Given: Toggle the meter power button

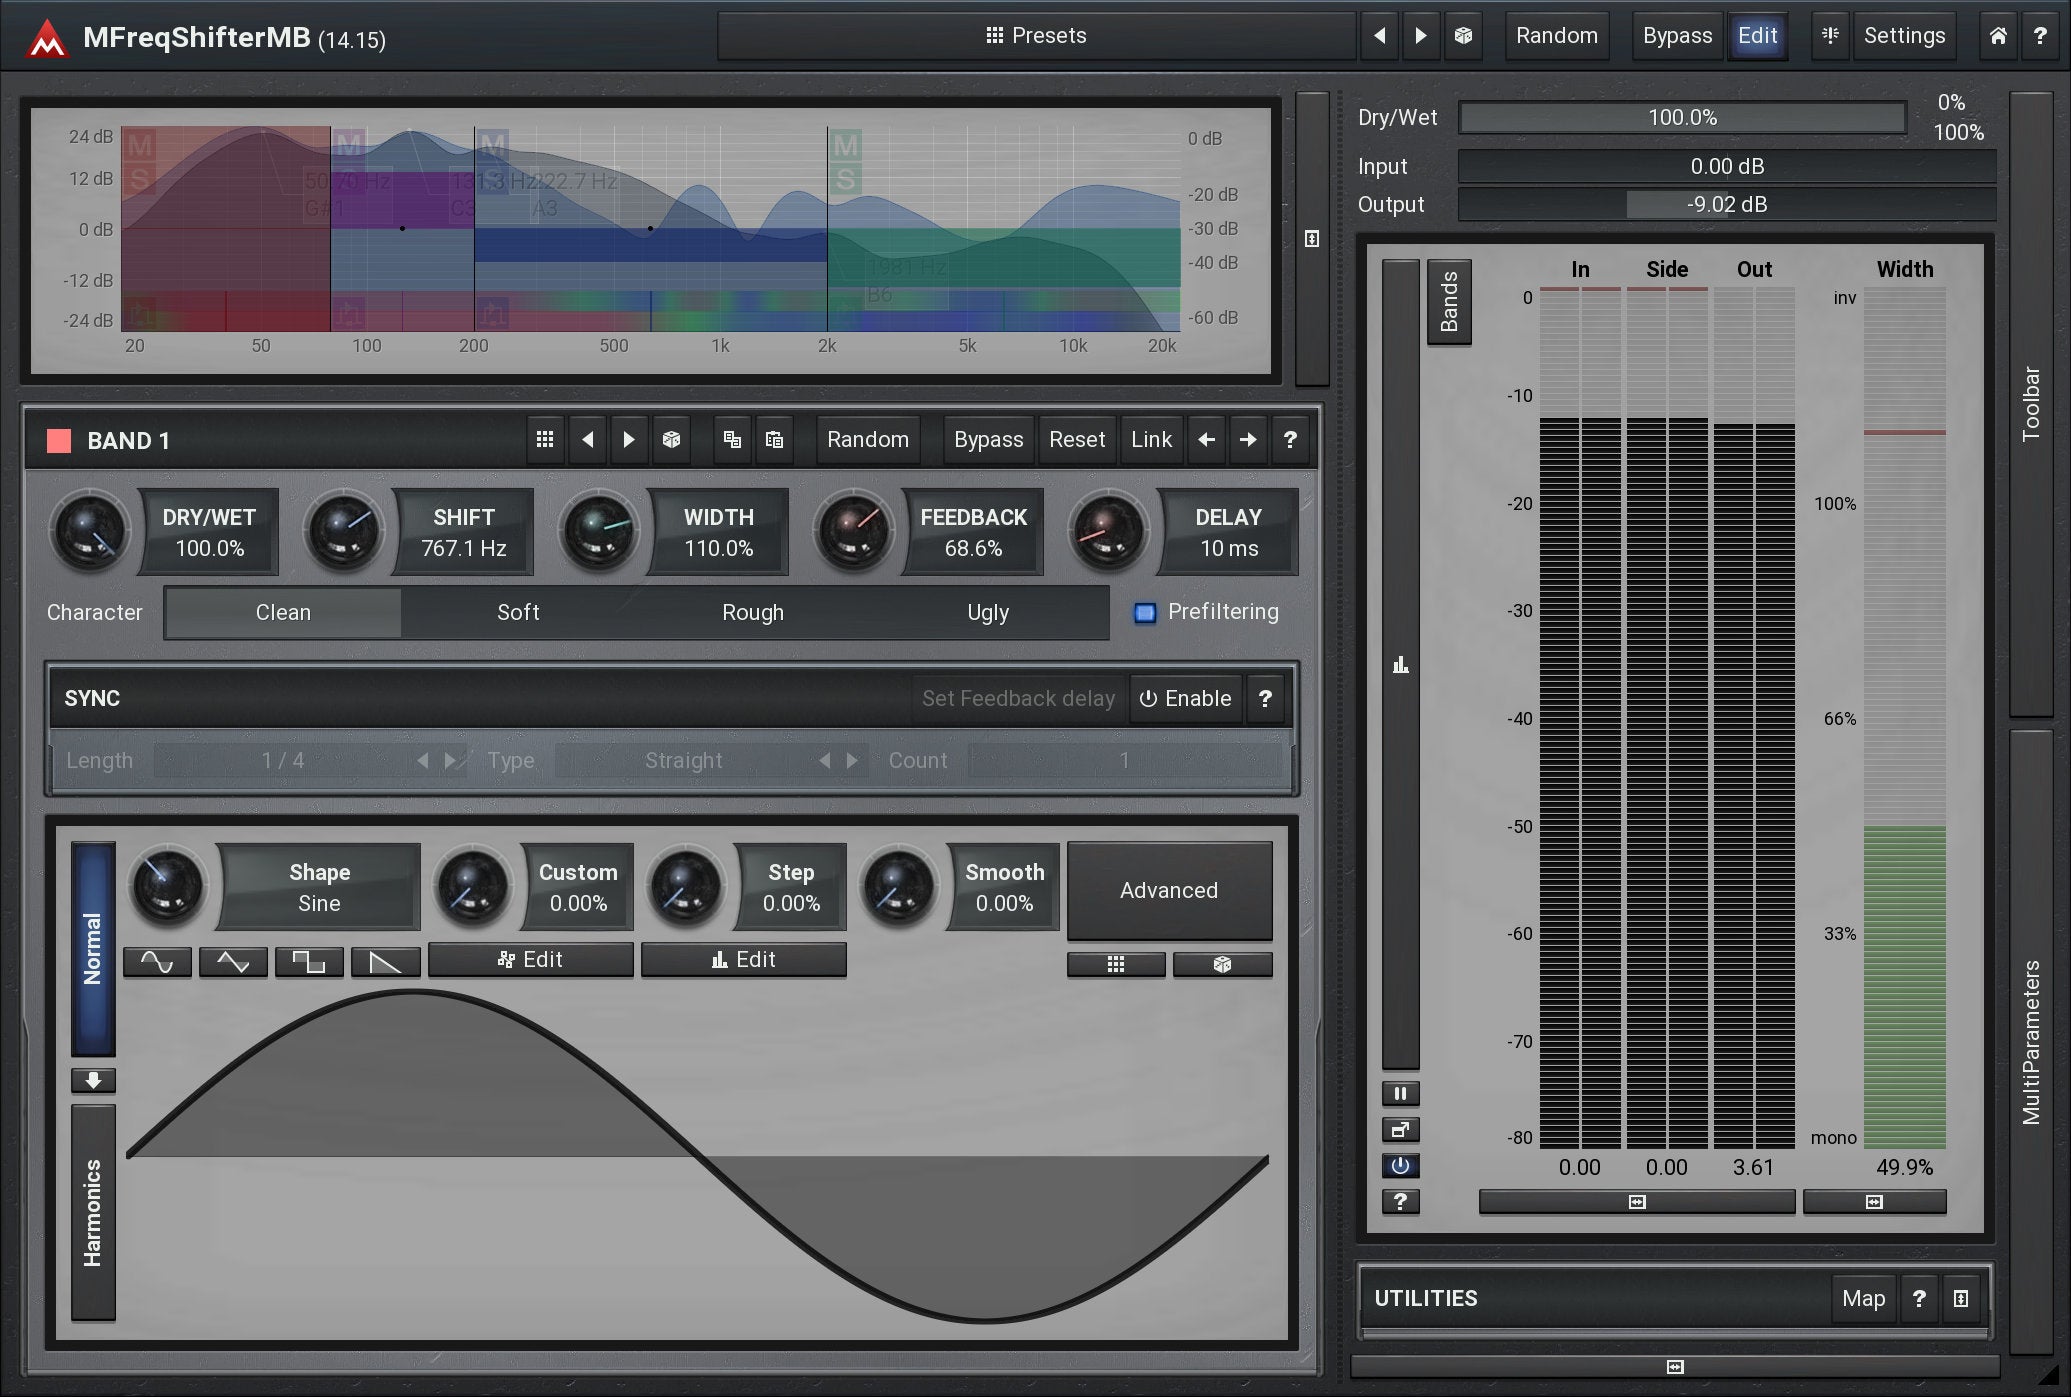Looking at the screenshot, I should pos(1400,1165).
